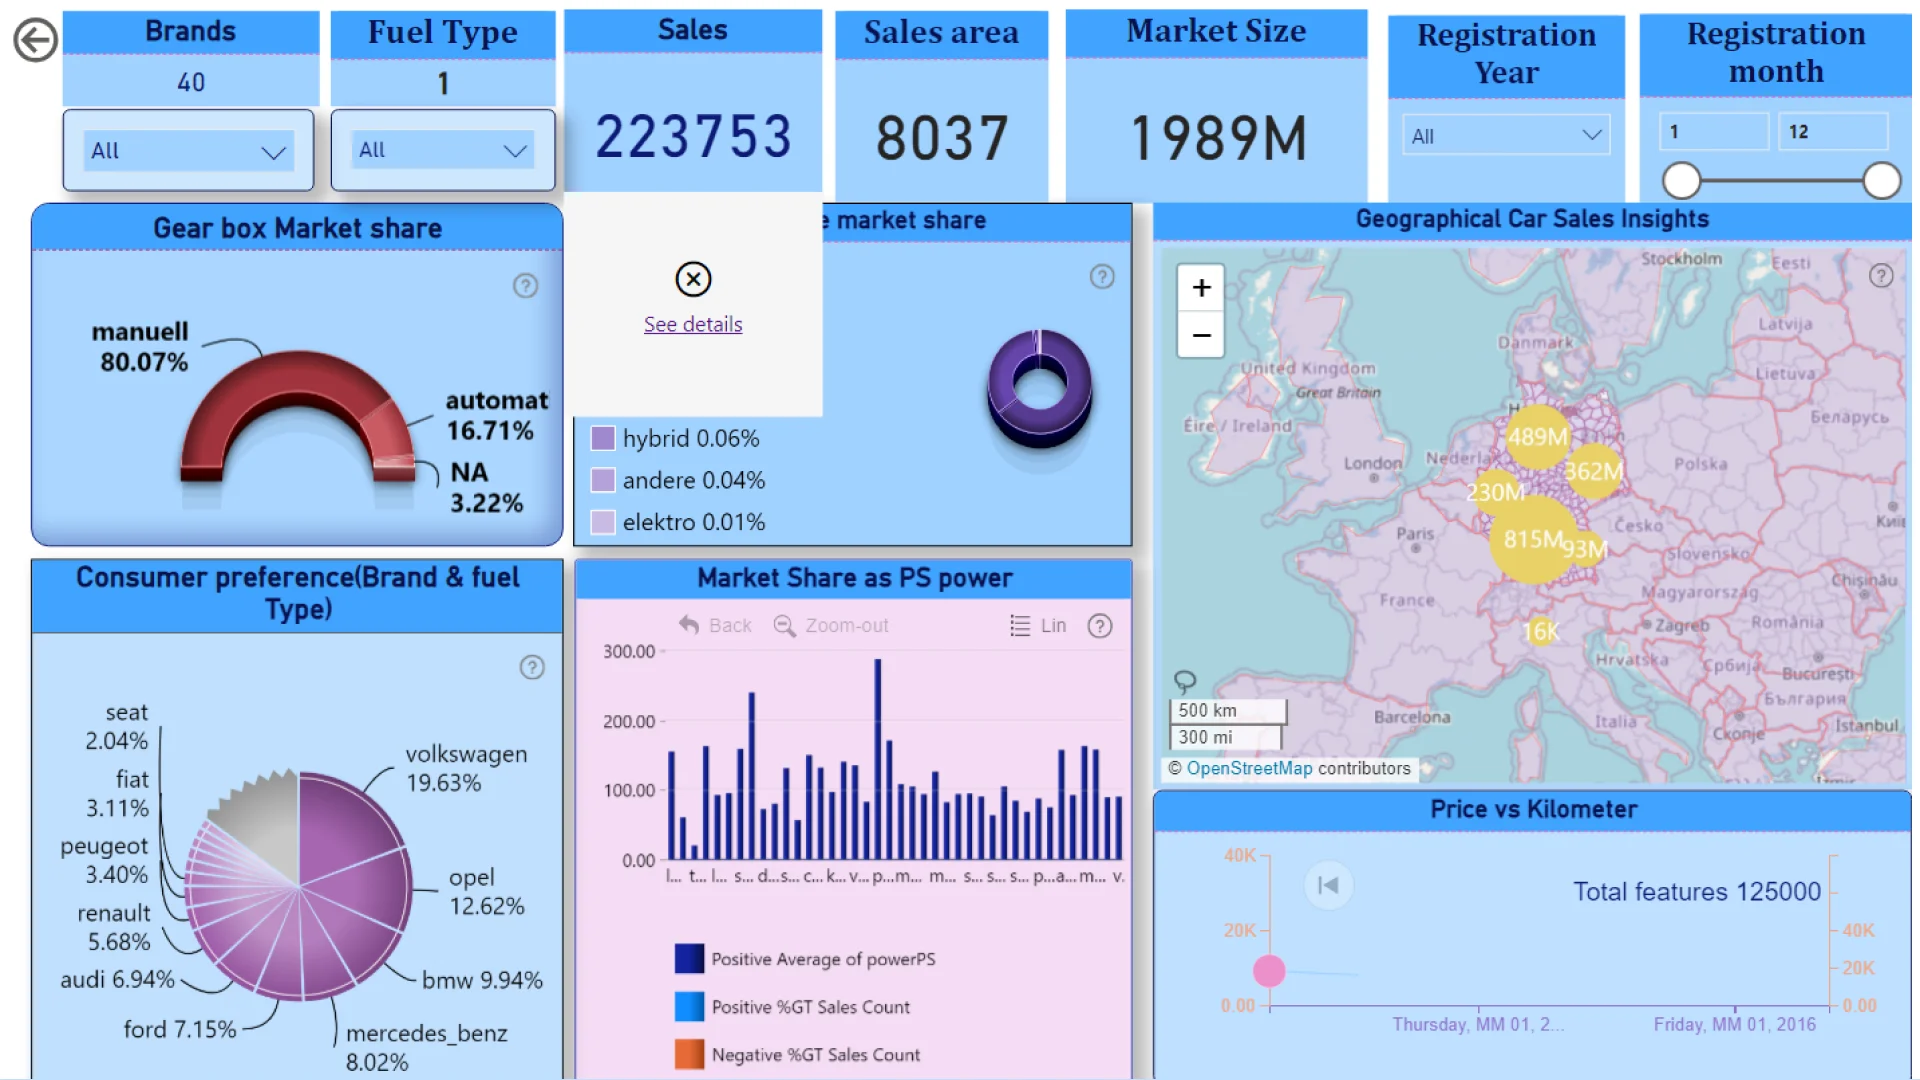Select andere 0.04% legend swatch
The width and height of the screenshot is (1920, 1080).
[x=603, y=480]
